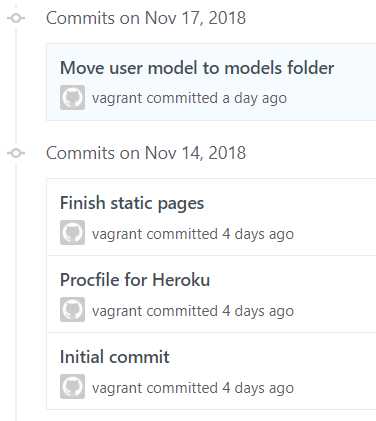Image resolution: width=376 pixels, height=421 pixels.
Task: Click "4 days ago" timestamp under Finish static pages
Action: pyautogui.click(x=258, y=234)
